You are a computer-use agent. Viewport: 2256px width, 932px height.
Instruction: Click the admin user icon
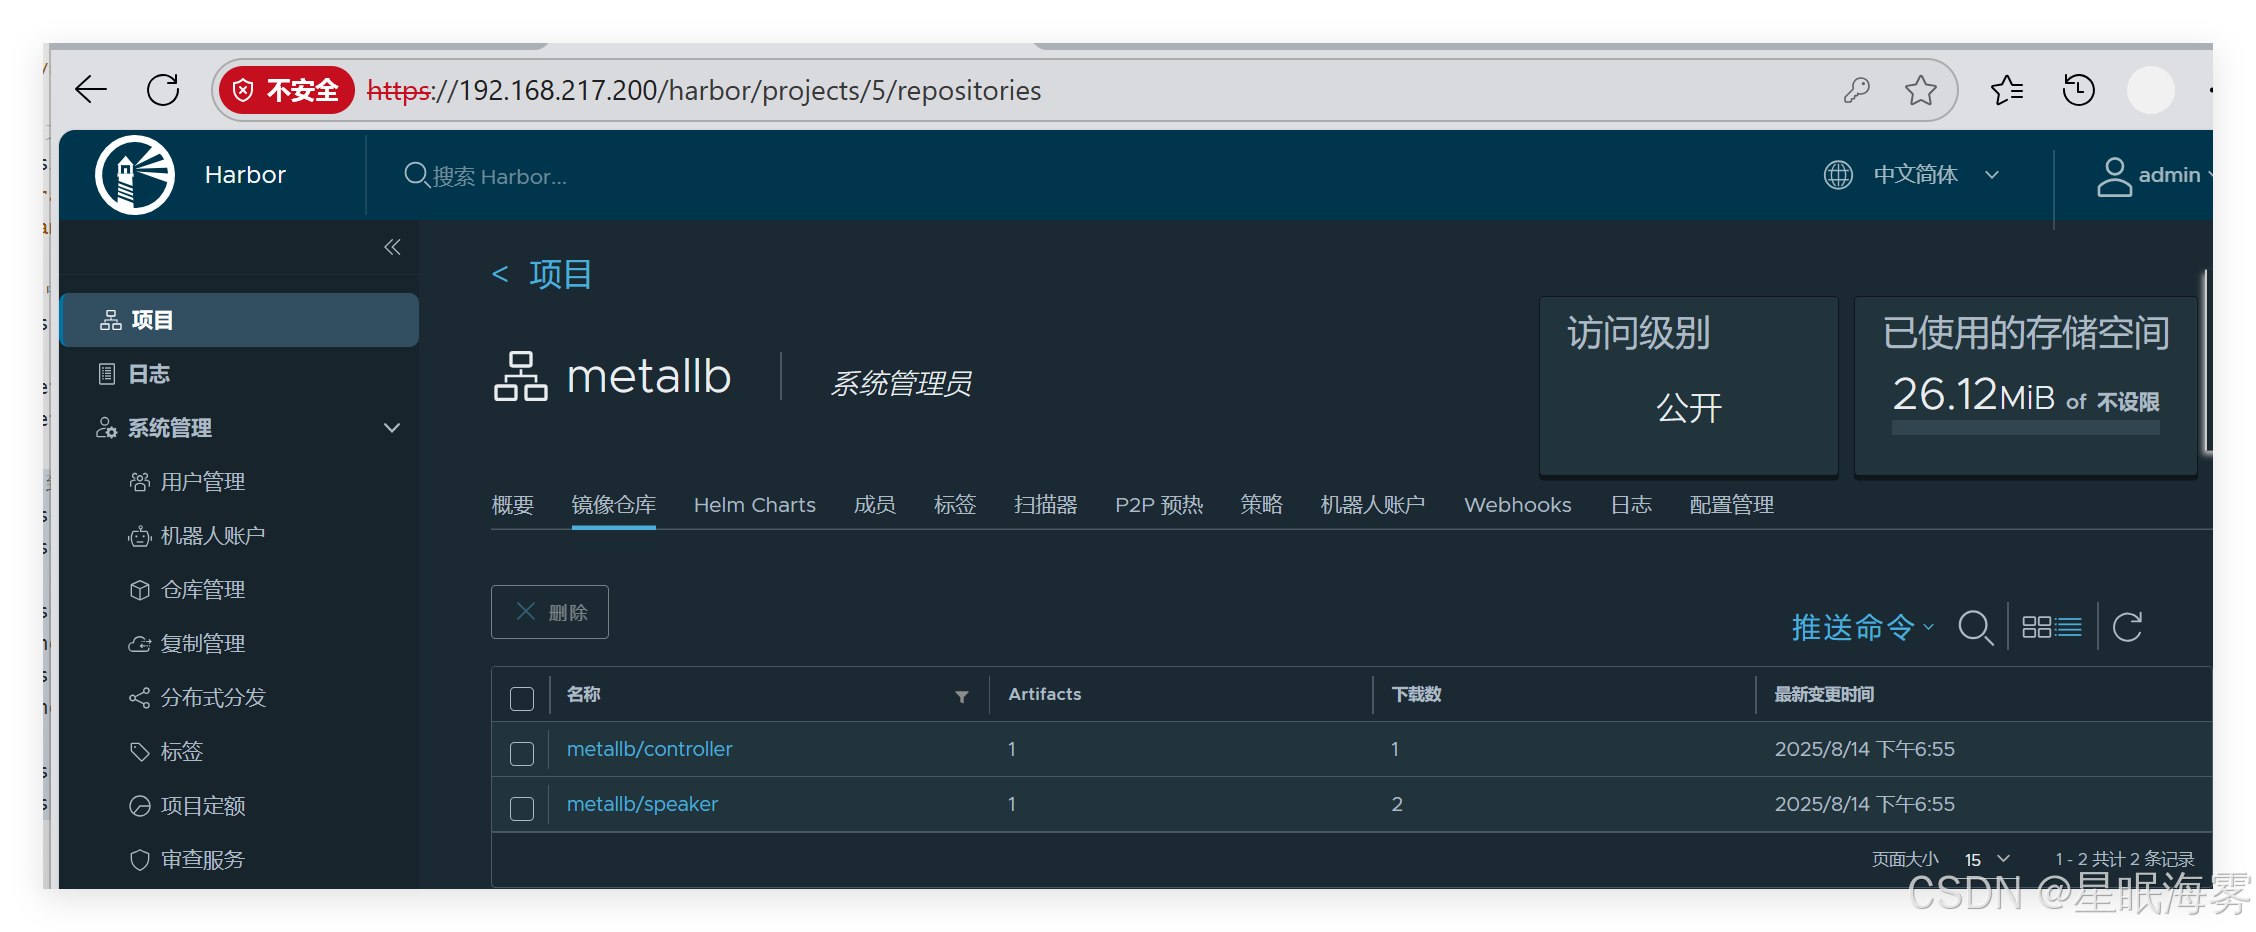pos(2114,177)
